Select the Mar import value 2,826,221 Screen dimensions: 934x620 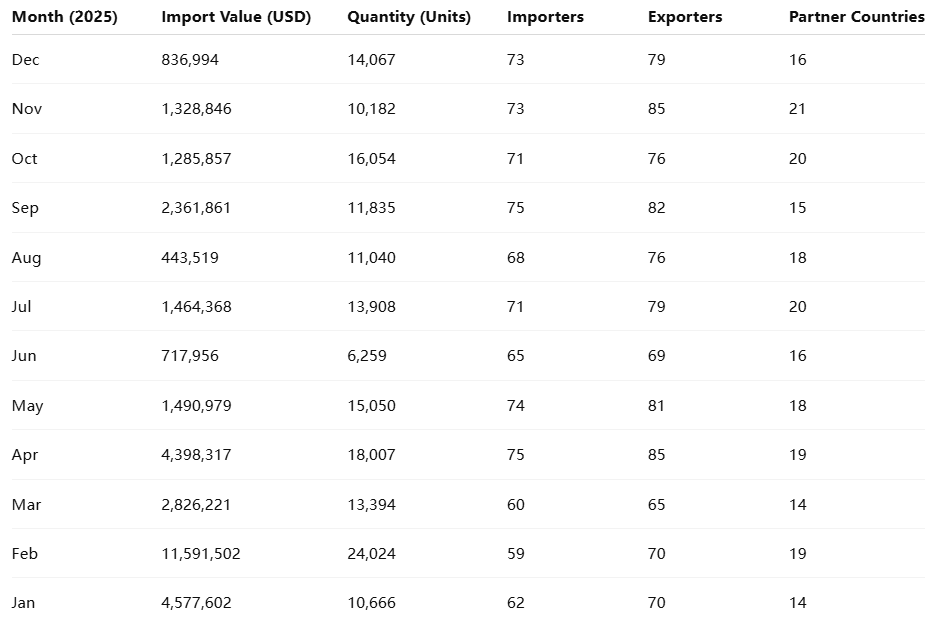(x=196, y=505)
